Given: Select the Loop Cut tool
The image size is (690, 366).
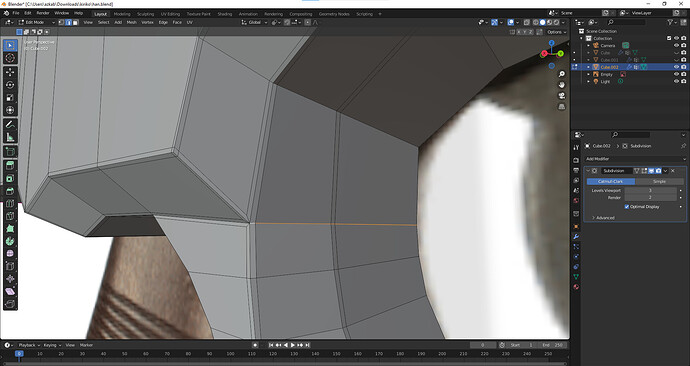Looking at the screenshot, I should coord(10,204).
